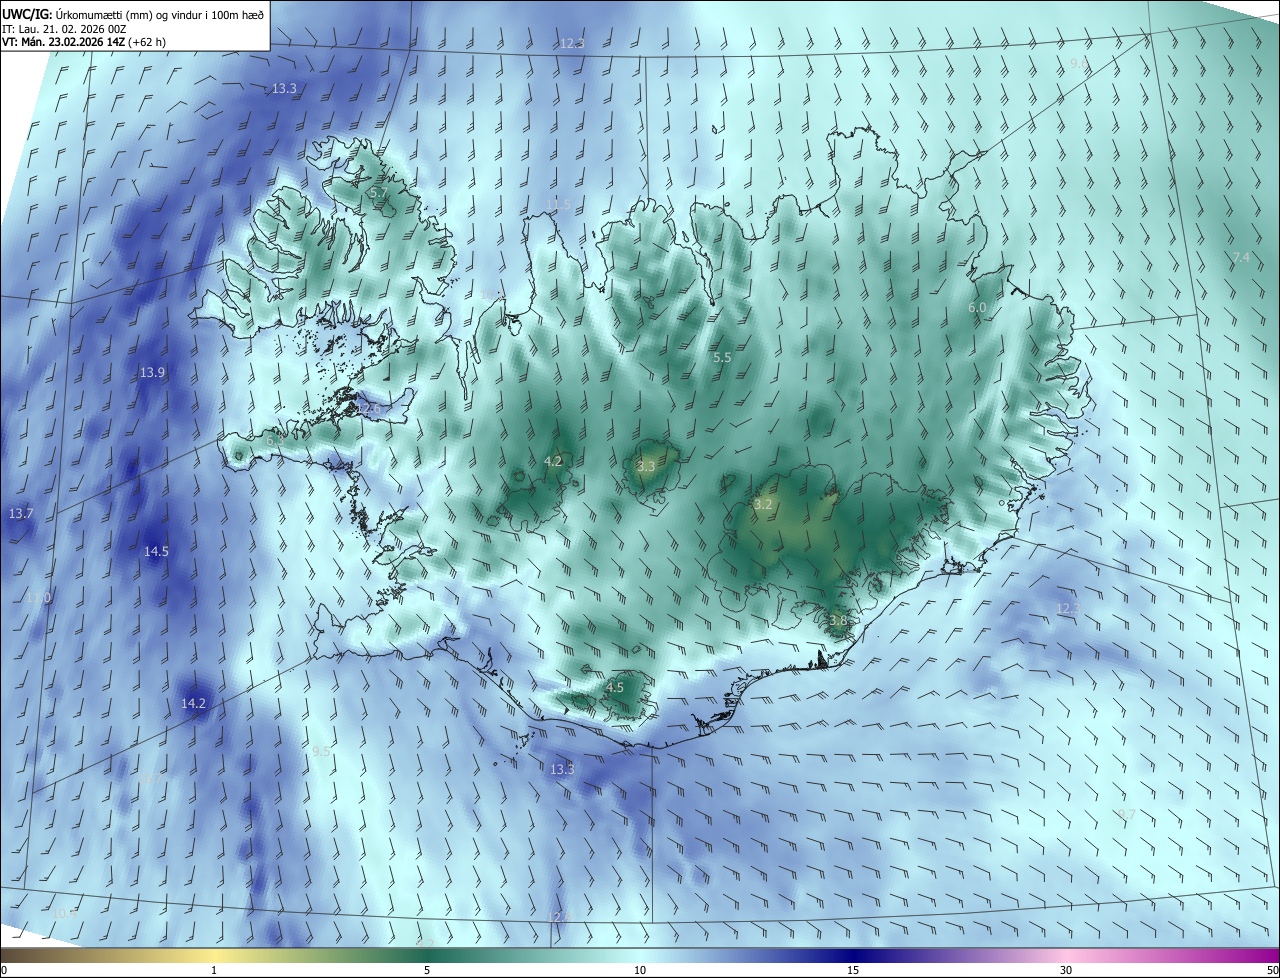Click the 5.5 value label
Image resolution: width=1280 pixels, height=978 pixels.
tap(722, 357)
